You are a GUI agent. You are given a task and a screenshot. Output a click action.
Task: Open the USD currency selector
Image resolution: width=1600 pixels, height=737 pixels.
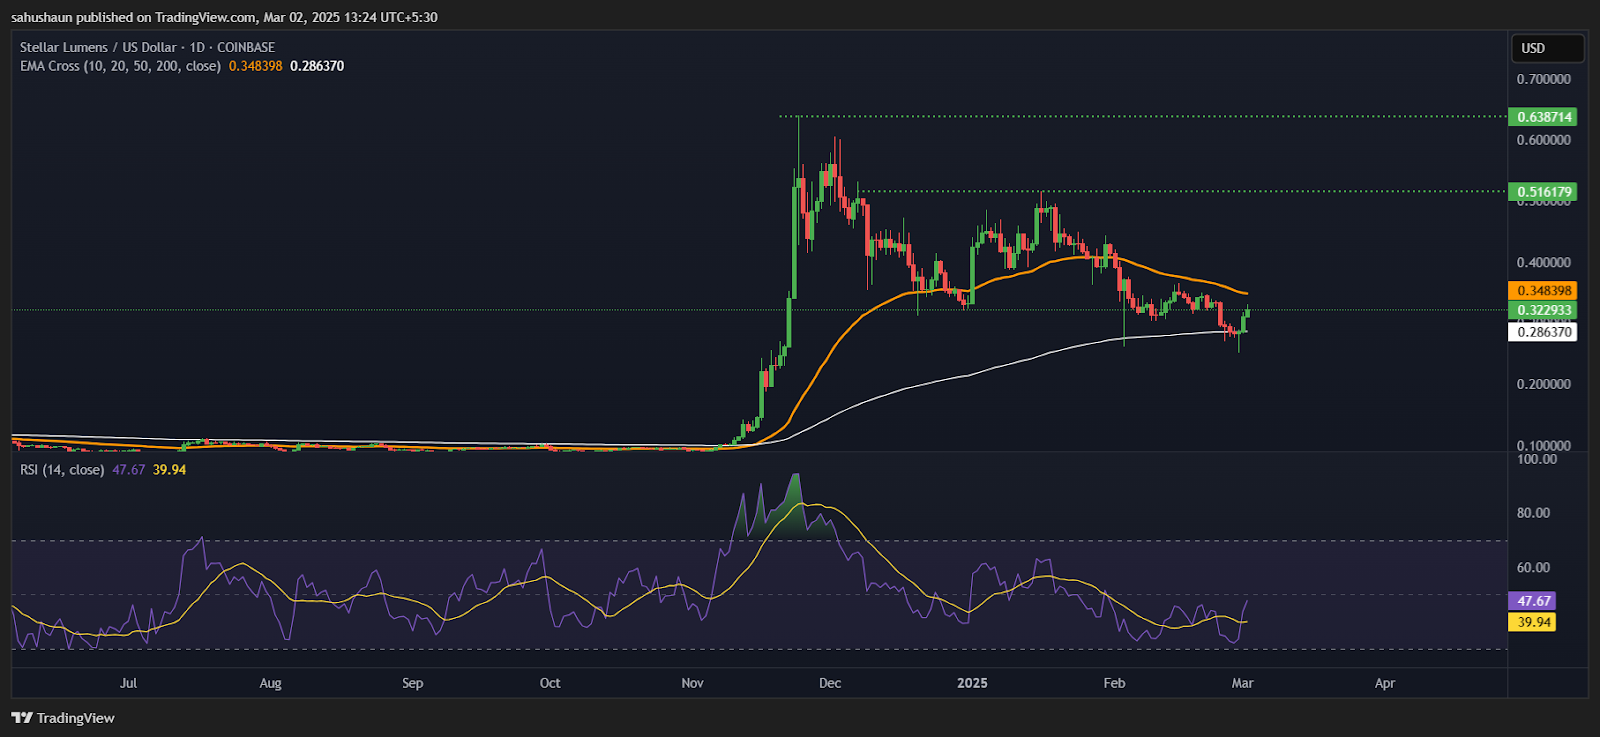click(1546, 48)
